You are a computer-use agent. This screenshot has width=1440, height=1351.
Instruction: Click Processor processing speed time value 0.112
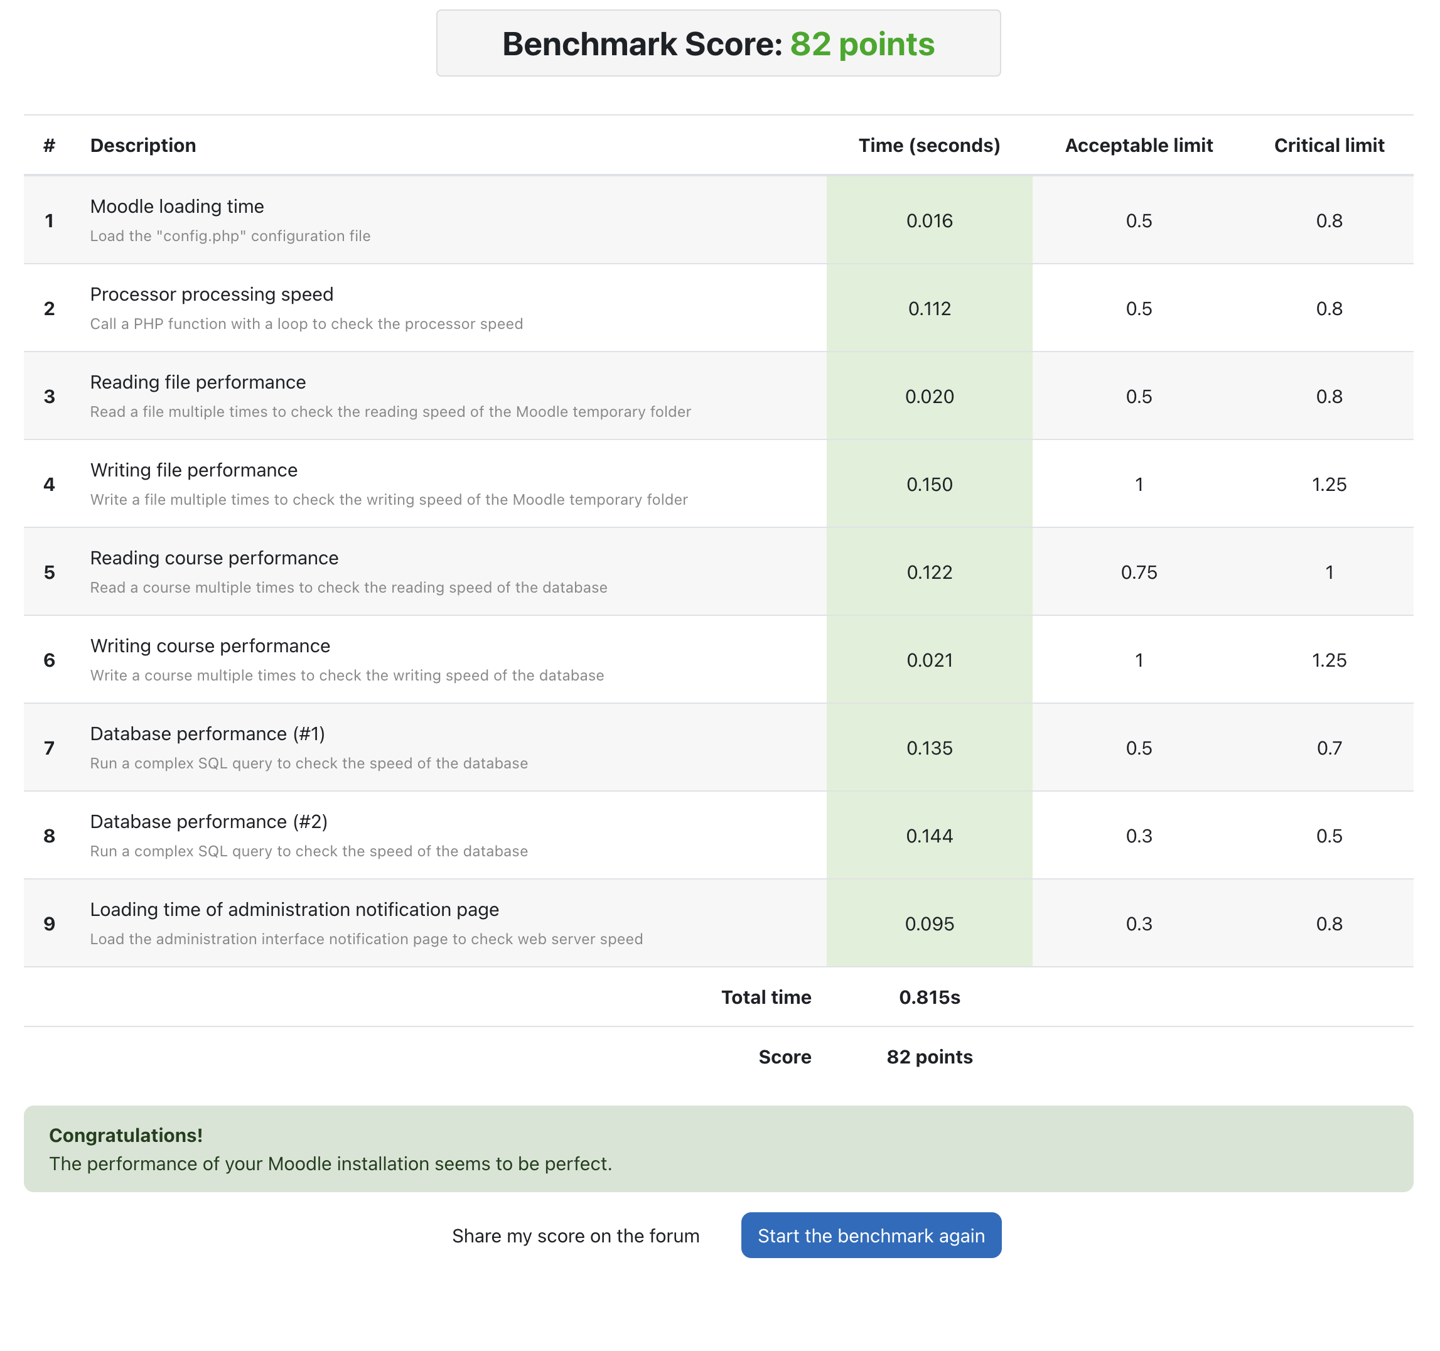click(x=929, y=308)
